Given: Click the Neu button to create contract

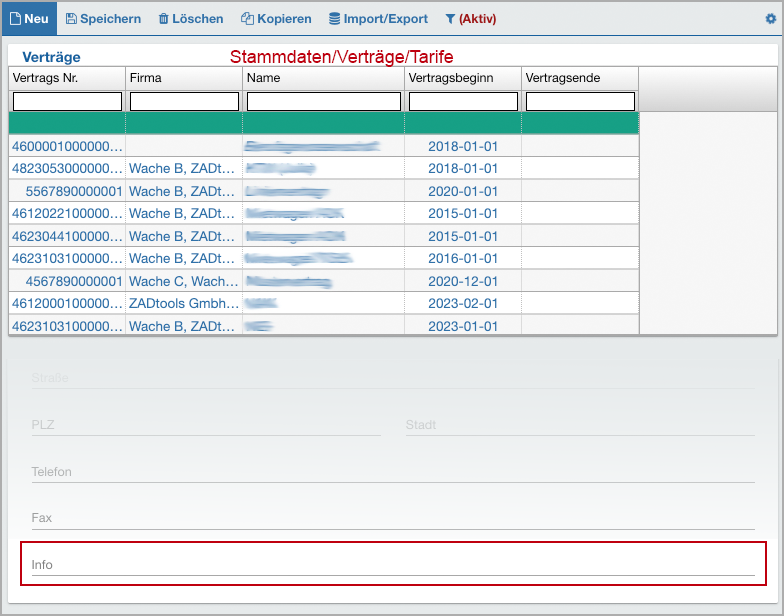Looking at the screenshot, I should (29, 19).
